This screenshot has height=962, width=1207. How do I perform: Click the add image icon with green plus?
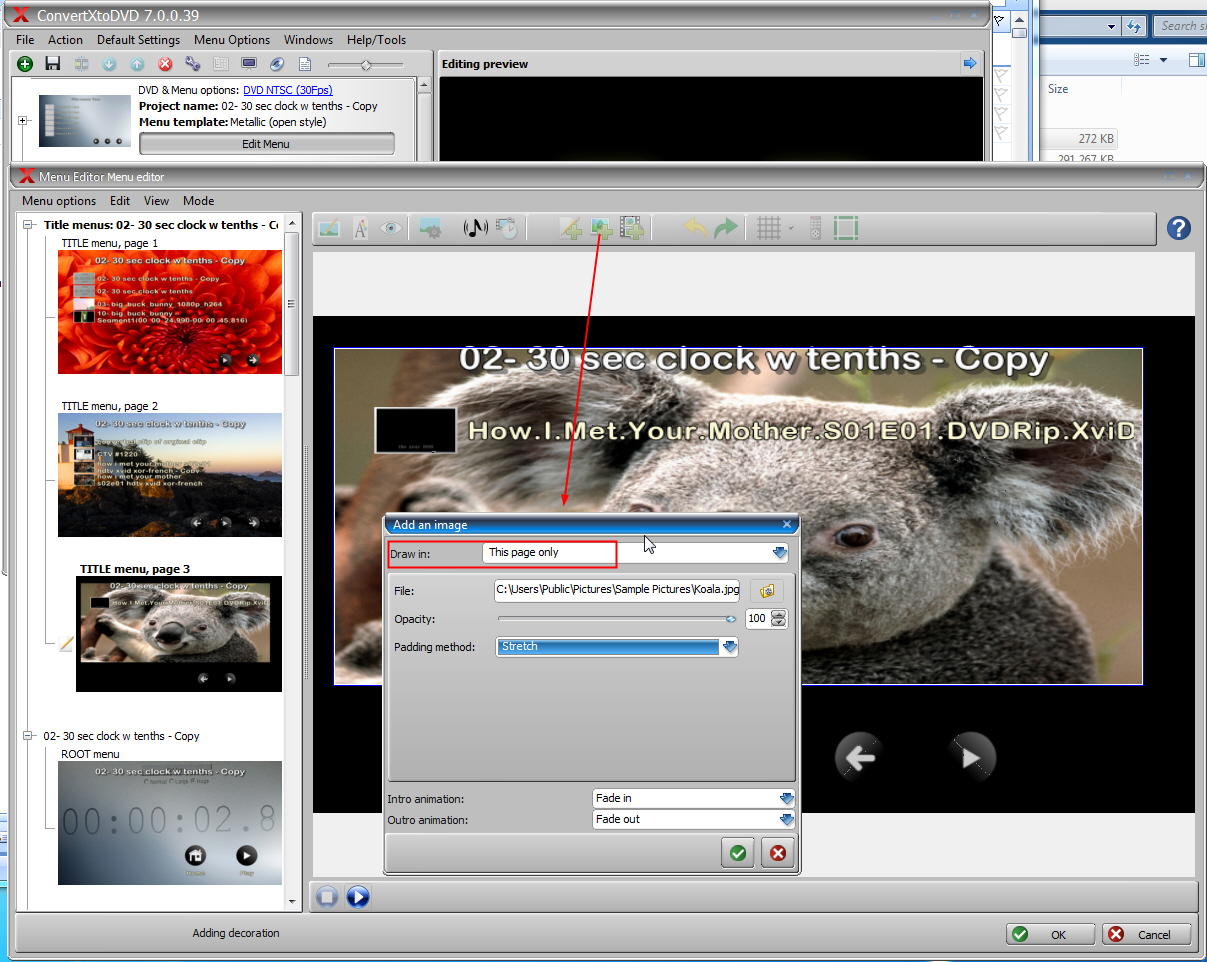coord(601,228)
